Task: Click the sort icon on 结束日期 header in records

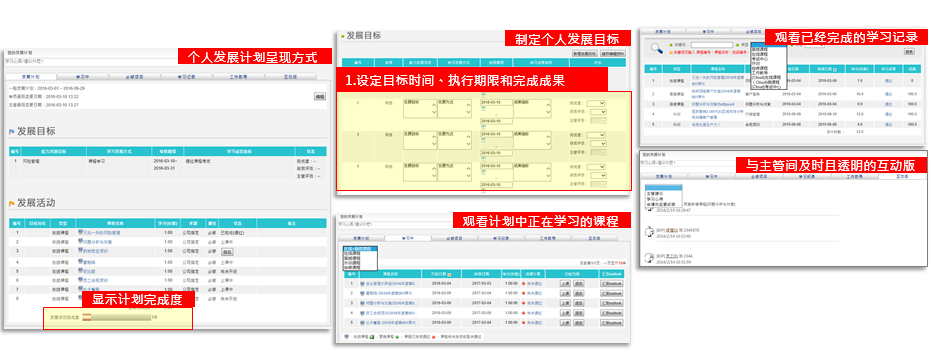Action: pos(835,70)
